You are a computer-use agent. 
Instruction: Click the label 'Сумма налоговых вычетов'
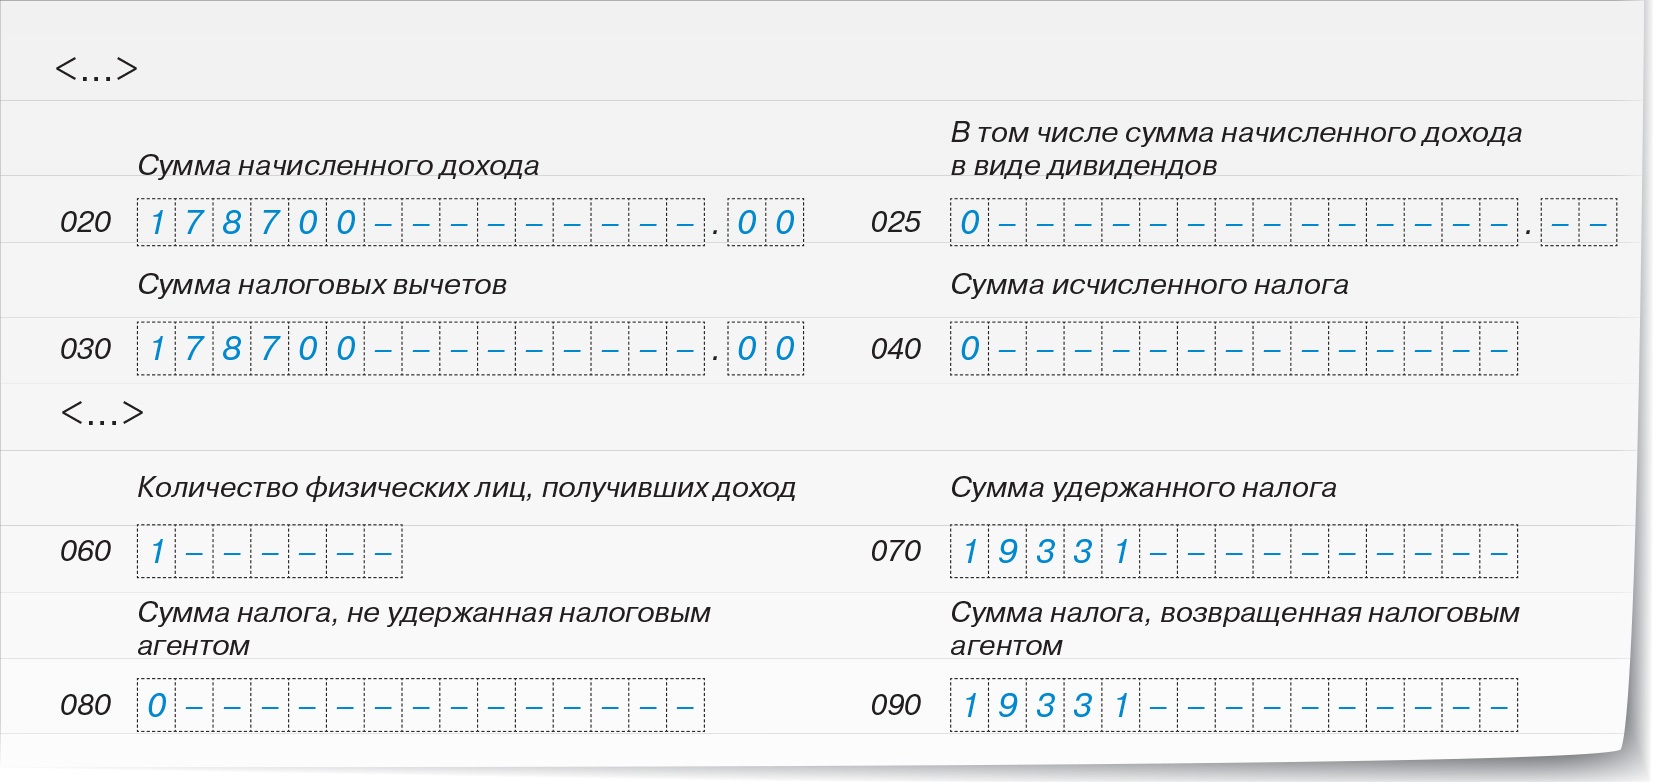[x=322, y=285]
